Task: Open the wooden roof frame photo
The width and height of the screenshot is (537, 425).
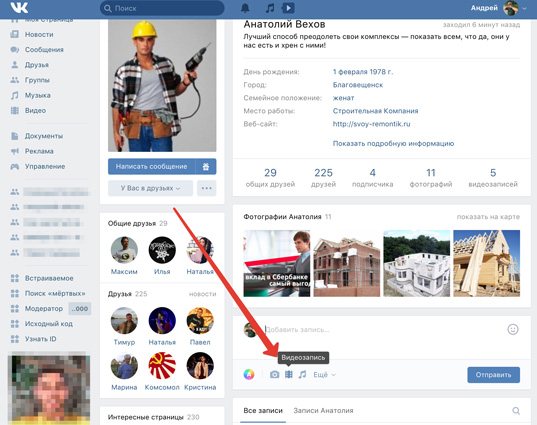Action: 486,263
